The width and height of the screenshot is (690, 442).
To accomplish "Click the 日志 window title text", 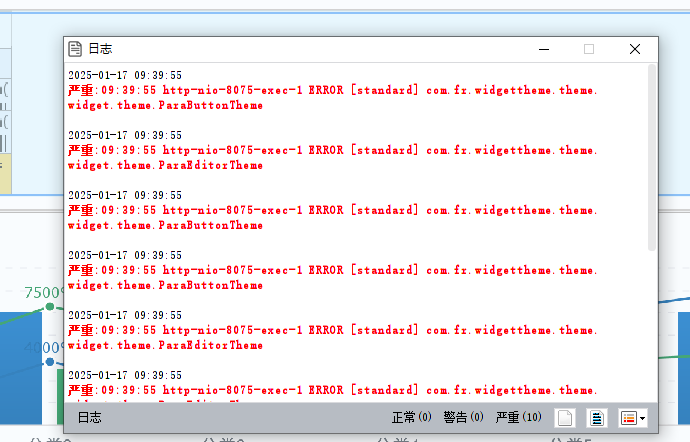I will pos(100,49).
